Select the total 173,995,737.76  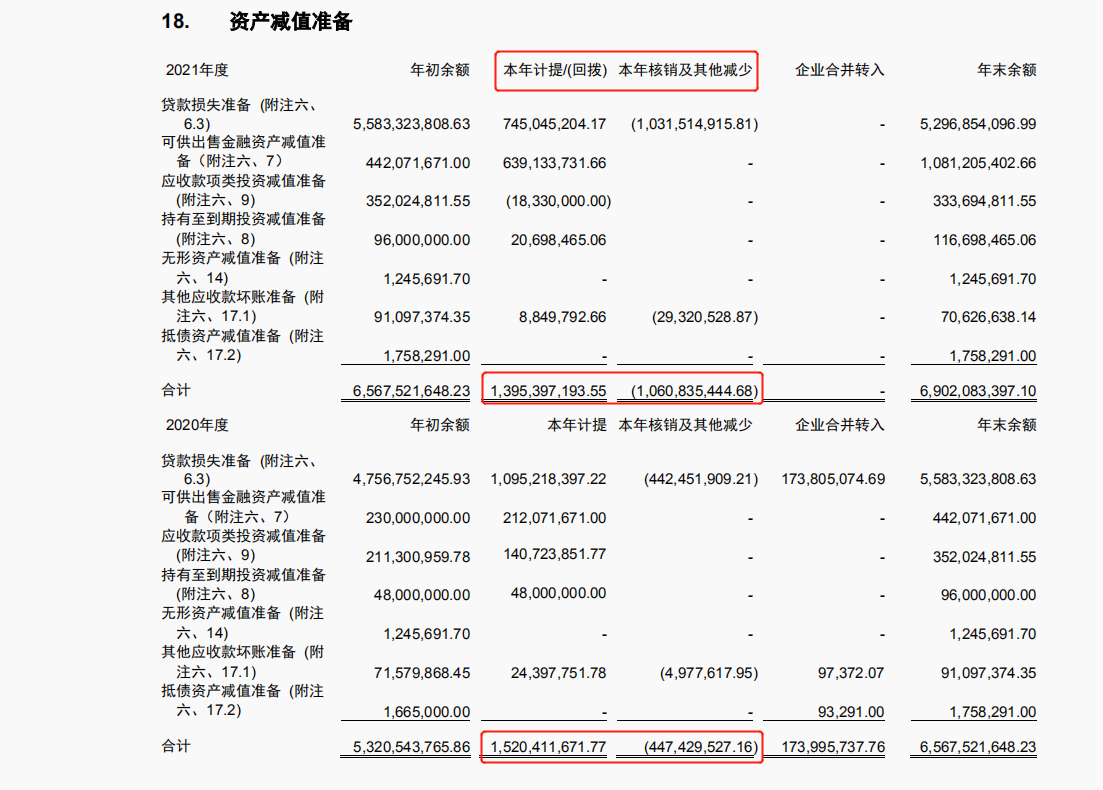coord(833,747)
